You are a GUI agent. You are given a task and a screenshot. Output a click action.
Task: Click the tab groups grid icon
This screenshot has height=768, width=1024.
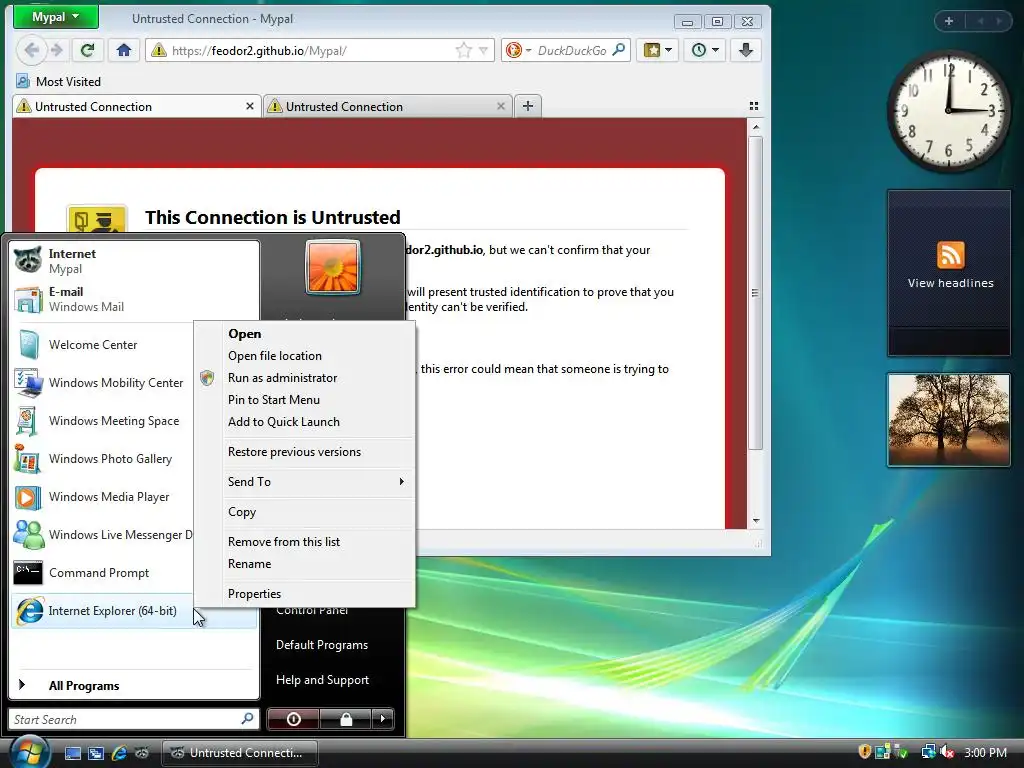[x=754, y=106]
